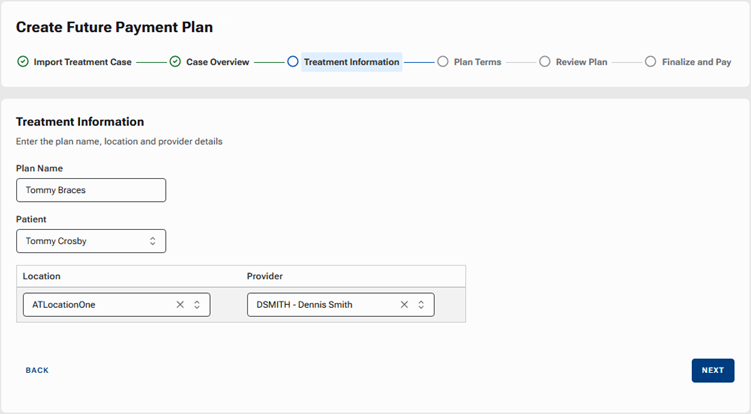Click the green checkmark for Import Treatment Case
Screen dimensions: 751x414
[x=23, y=62]
